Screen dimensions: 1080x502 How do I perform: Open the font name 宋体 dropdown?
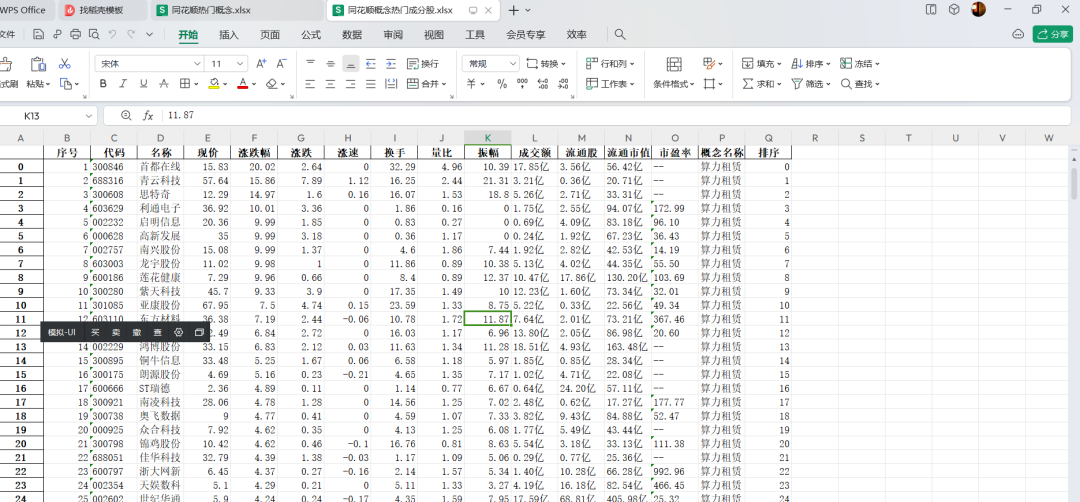pyautogui.click(x=198, y=63)
